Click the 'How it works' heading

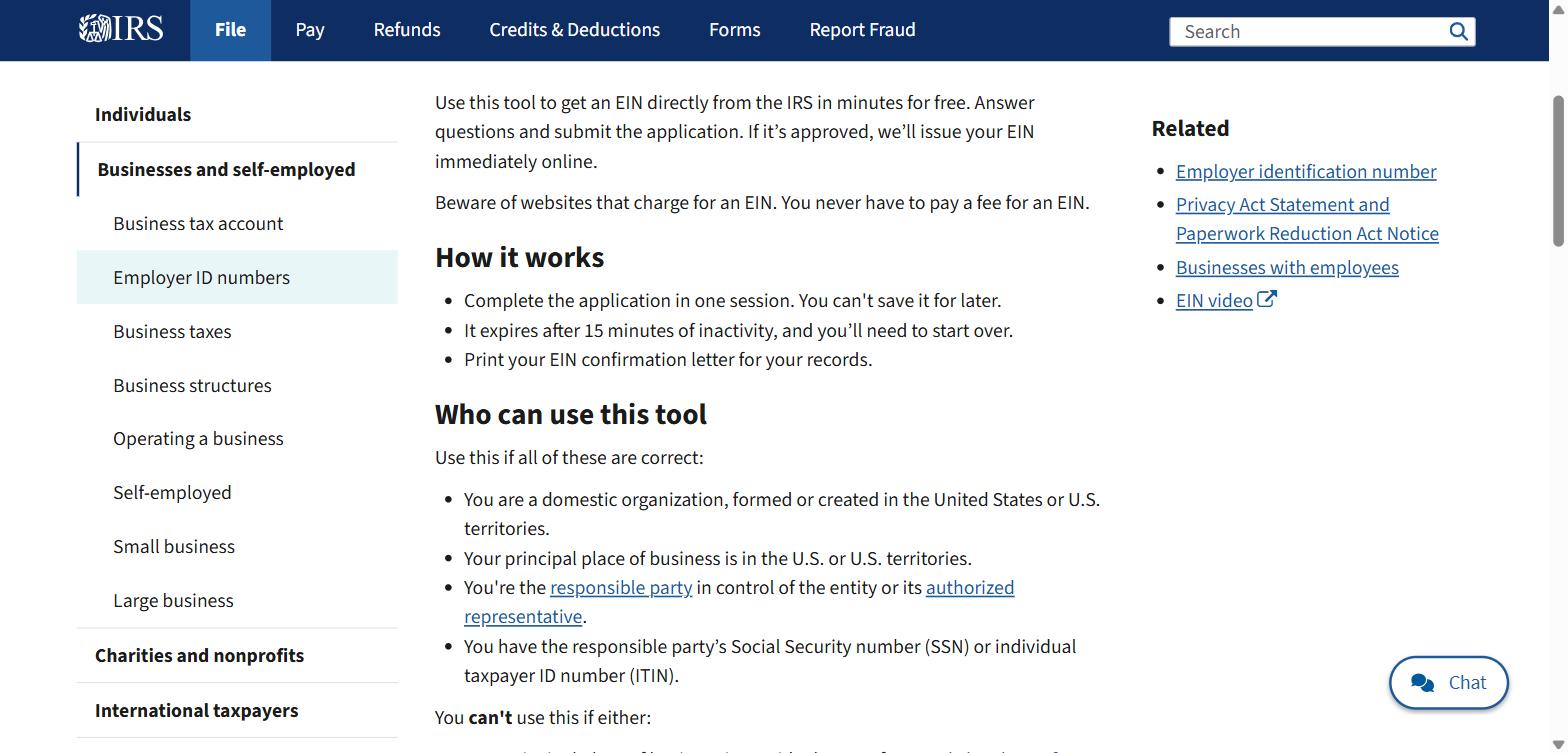click(x=520, y=258)
